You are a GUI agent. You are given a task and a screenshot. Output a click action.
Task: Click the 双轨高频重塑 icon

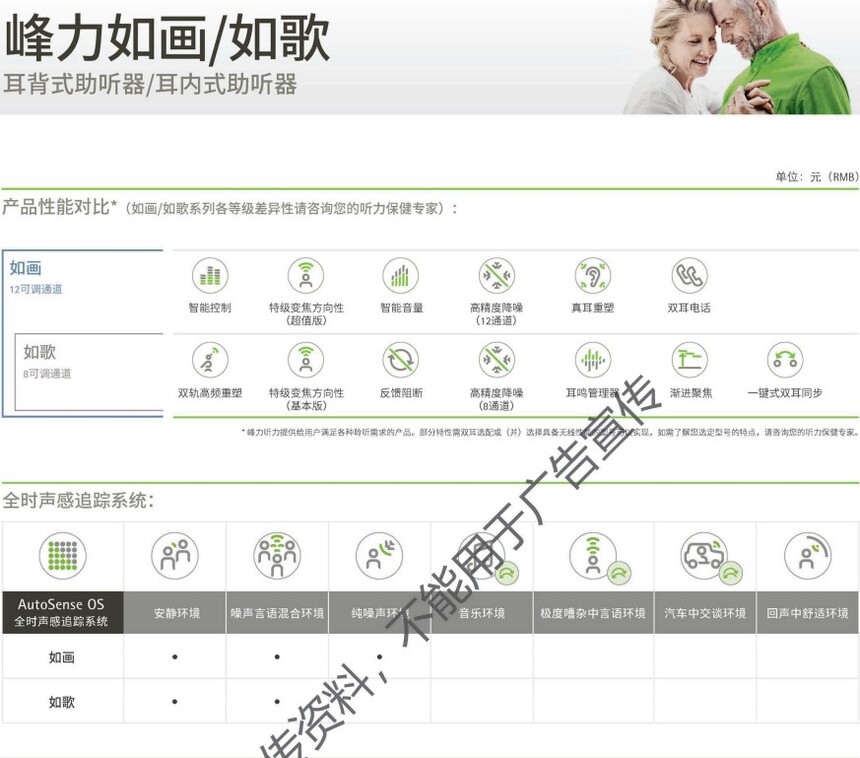click(210, 360)
